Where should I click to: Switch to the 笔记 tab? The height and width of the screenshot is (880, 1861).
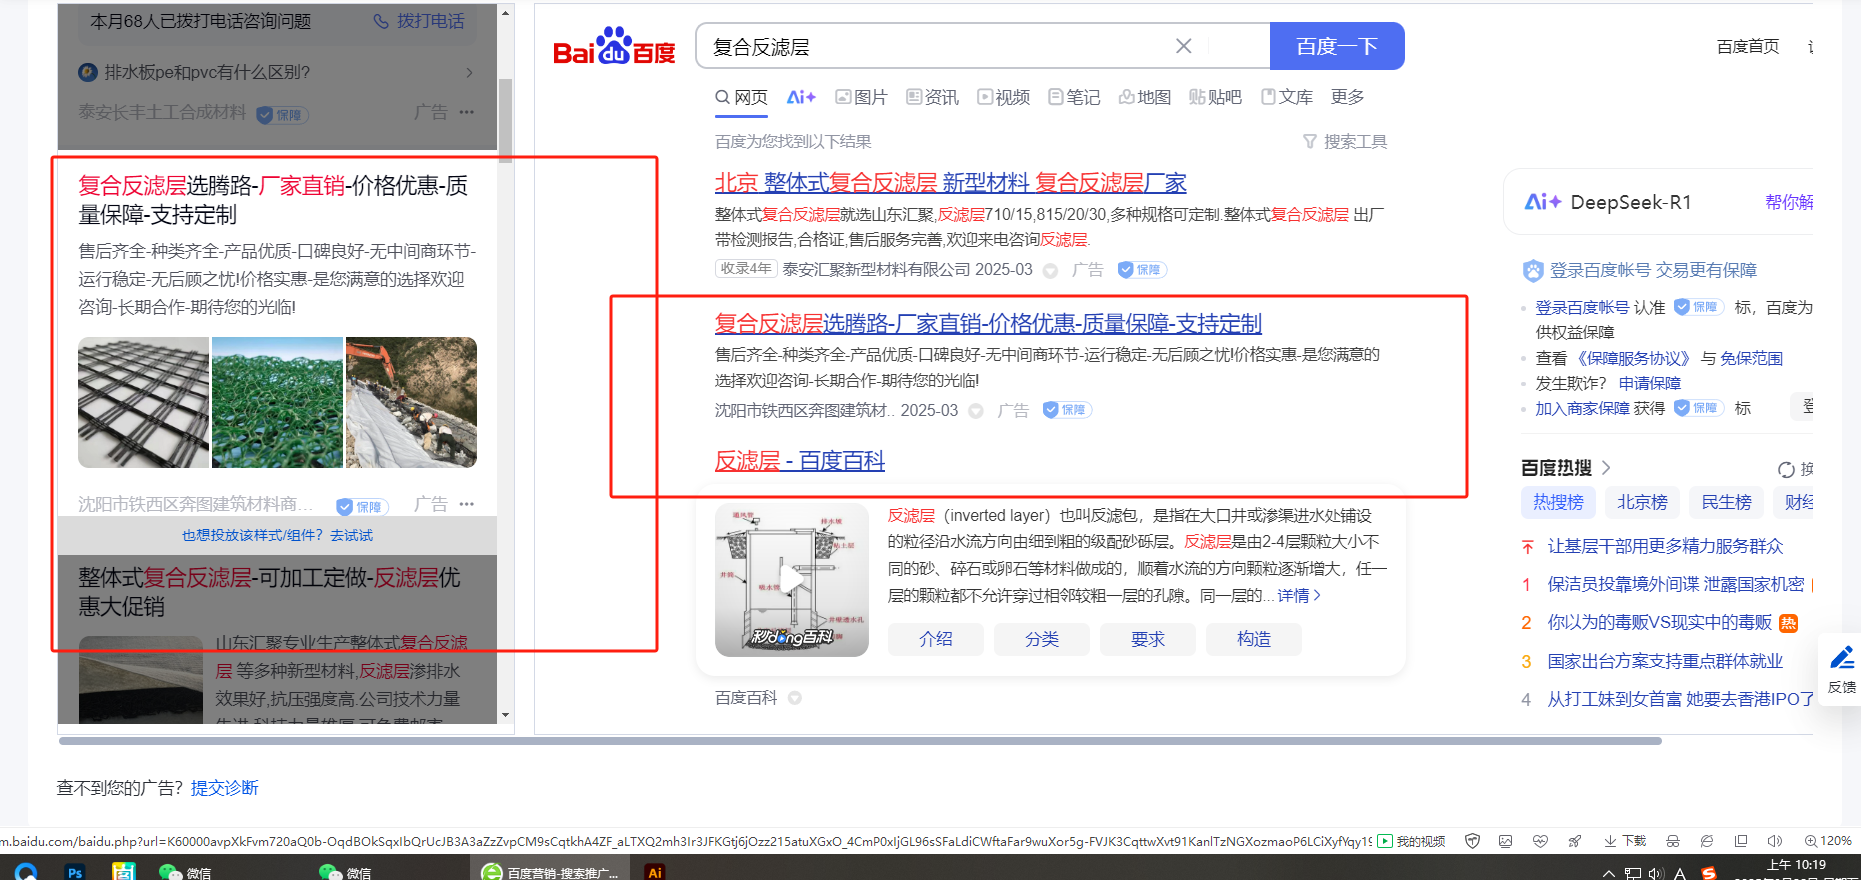(x=1074, y=97)
